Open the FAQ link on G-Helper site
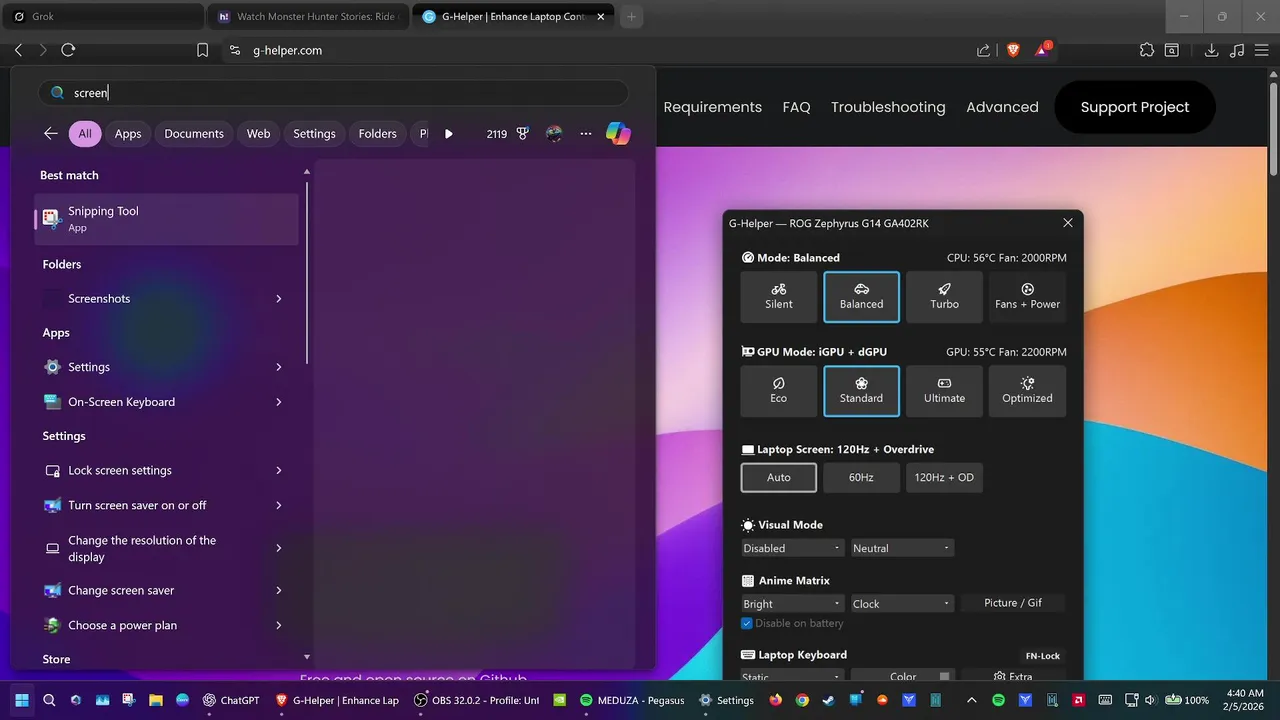 (797, 107)
